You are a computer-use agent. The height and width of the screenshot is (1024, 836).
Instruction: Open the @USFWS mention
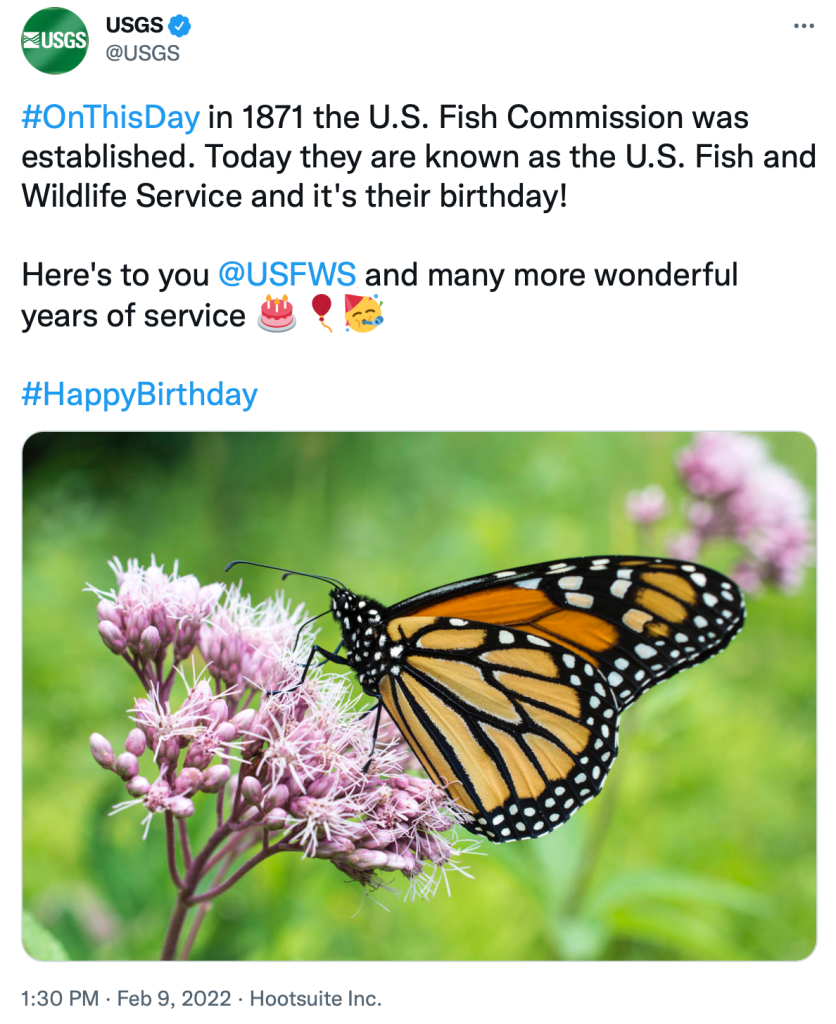pos(286,275)
